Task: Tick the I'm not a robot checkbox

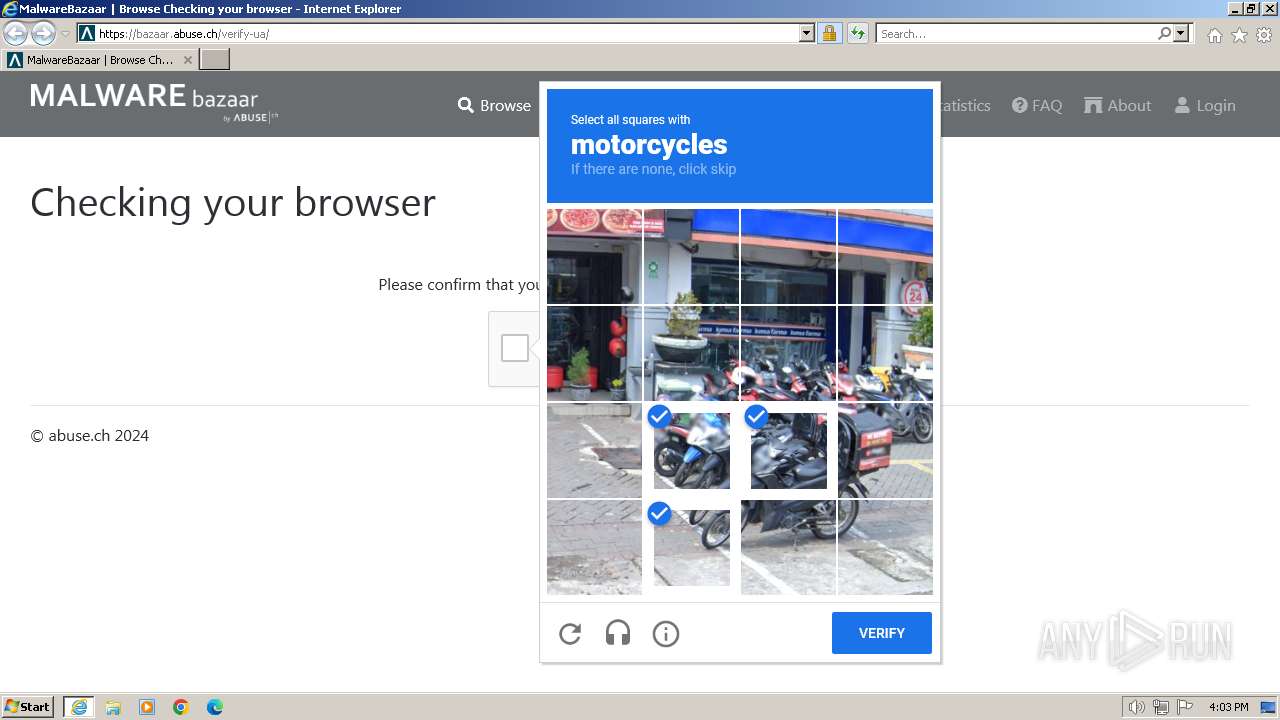Action: point(515,348)
